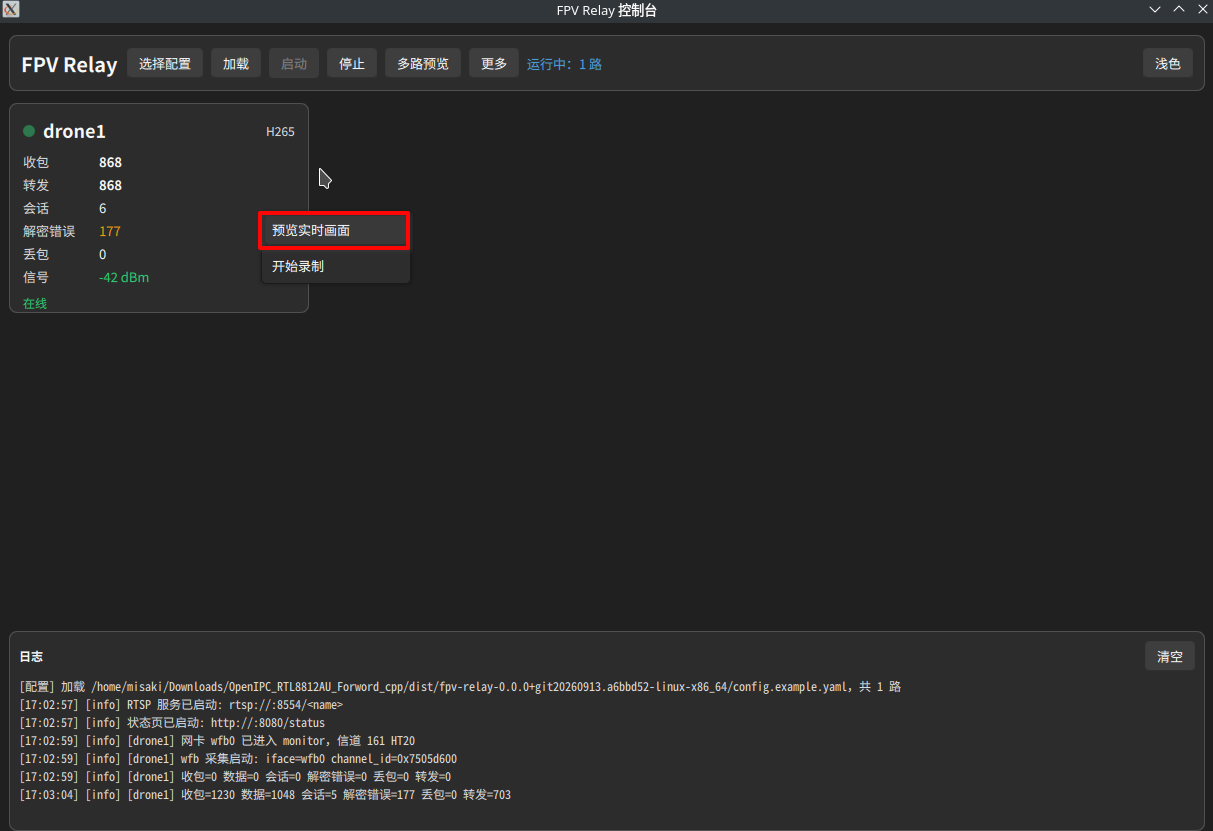Click the FPV Relay app title

[x=69, y=65]
